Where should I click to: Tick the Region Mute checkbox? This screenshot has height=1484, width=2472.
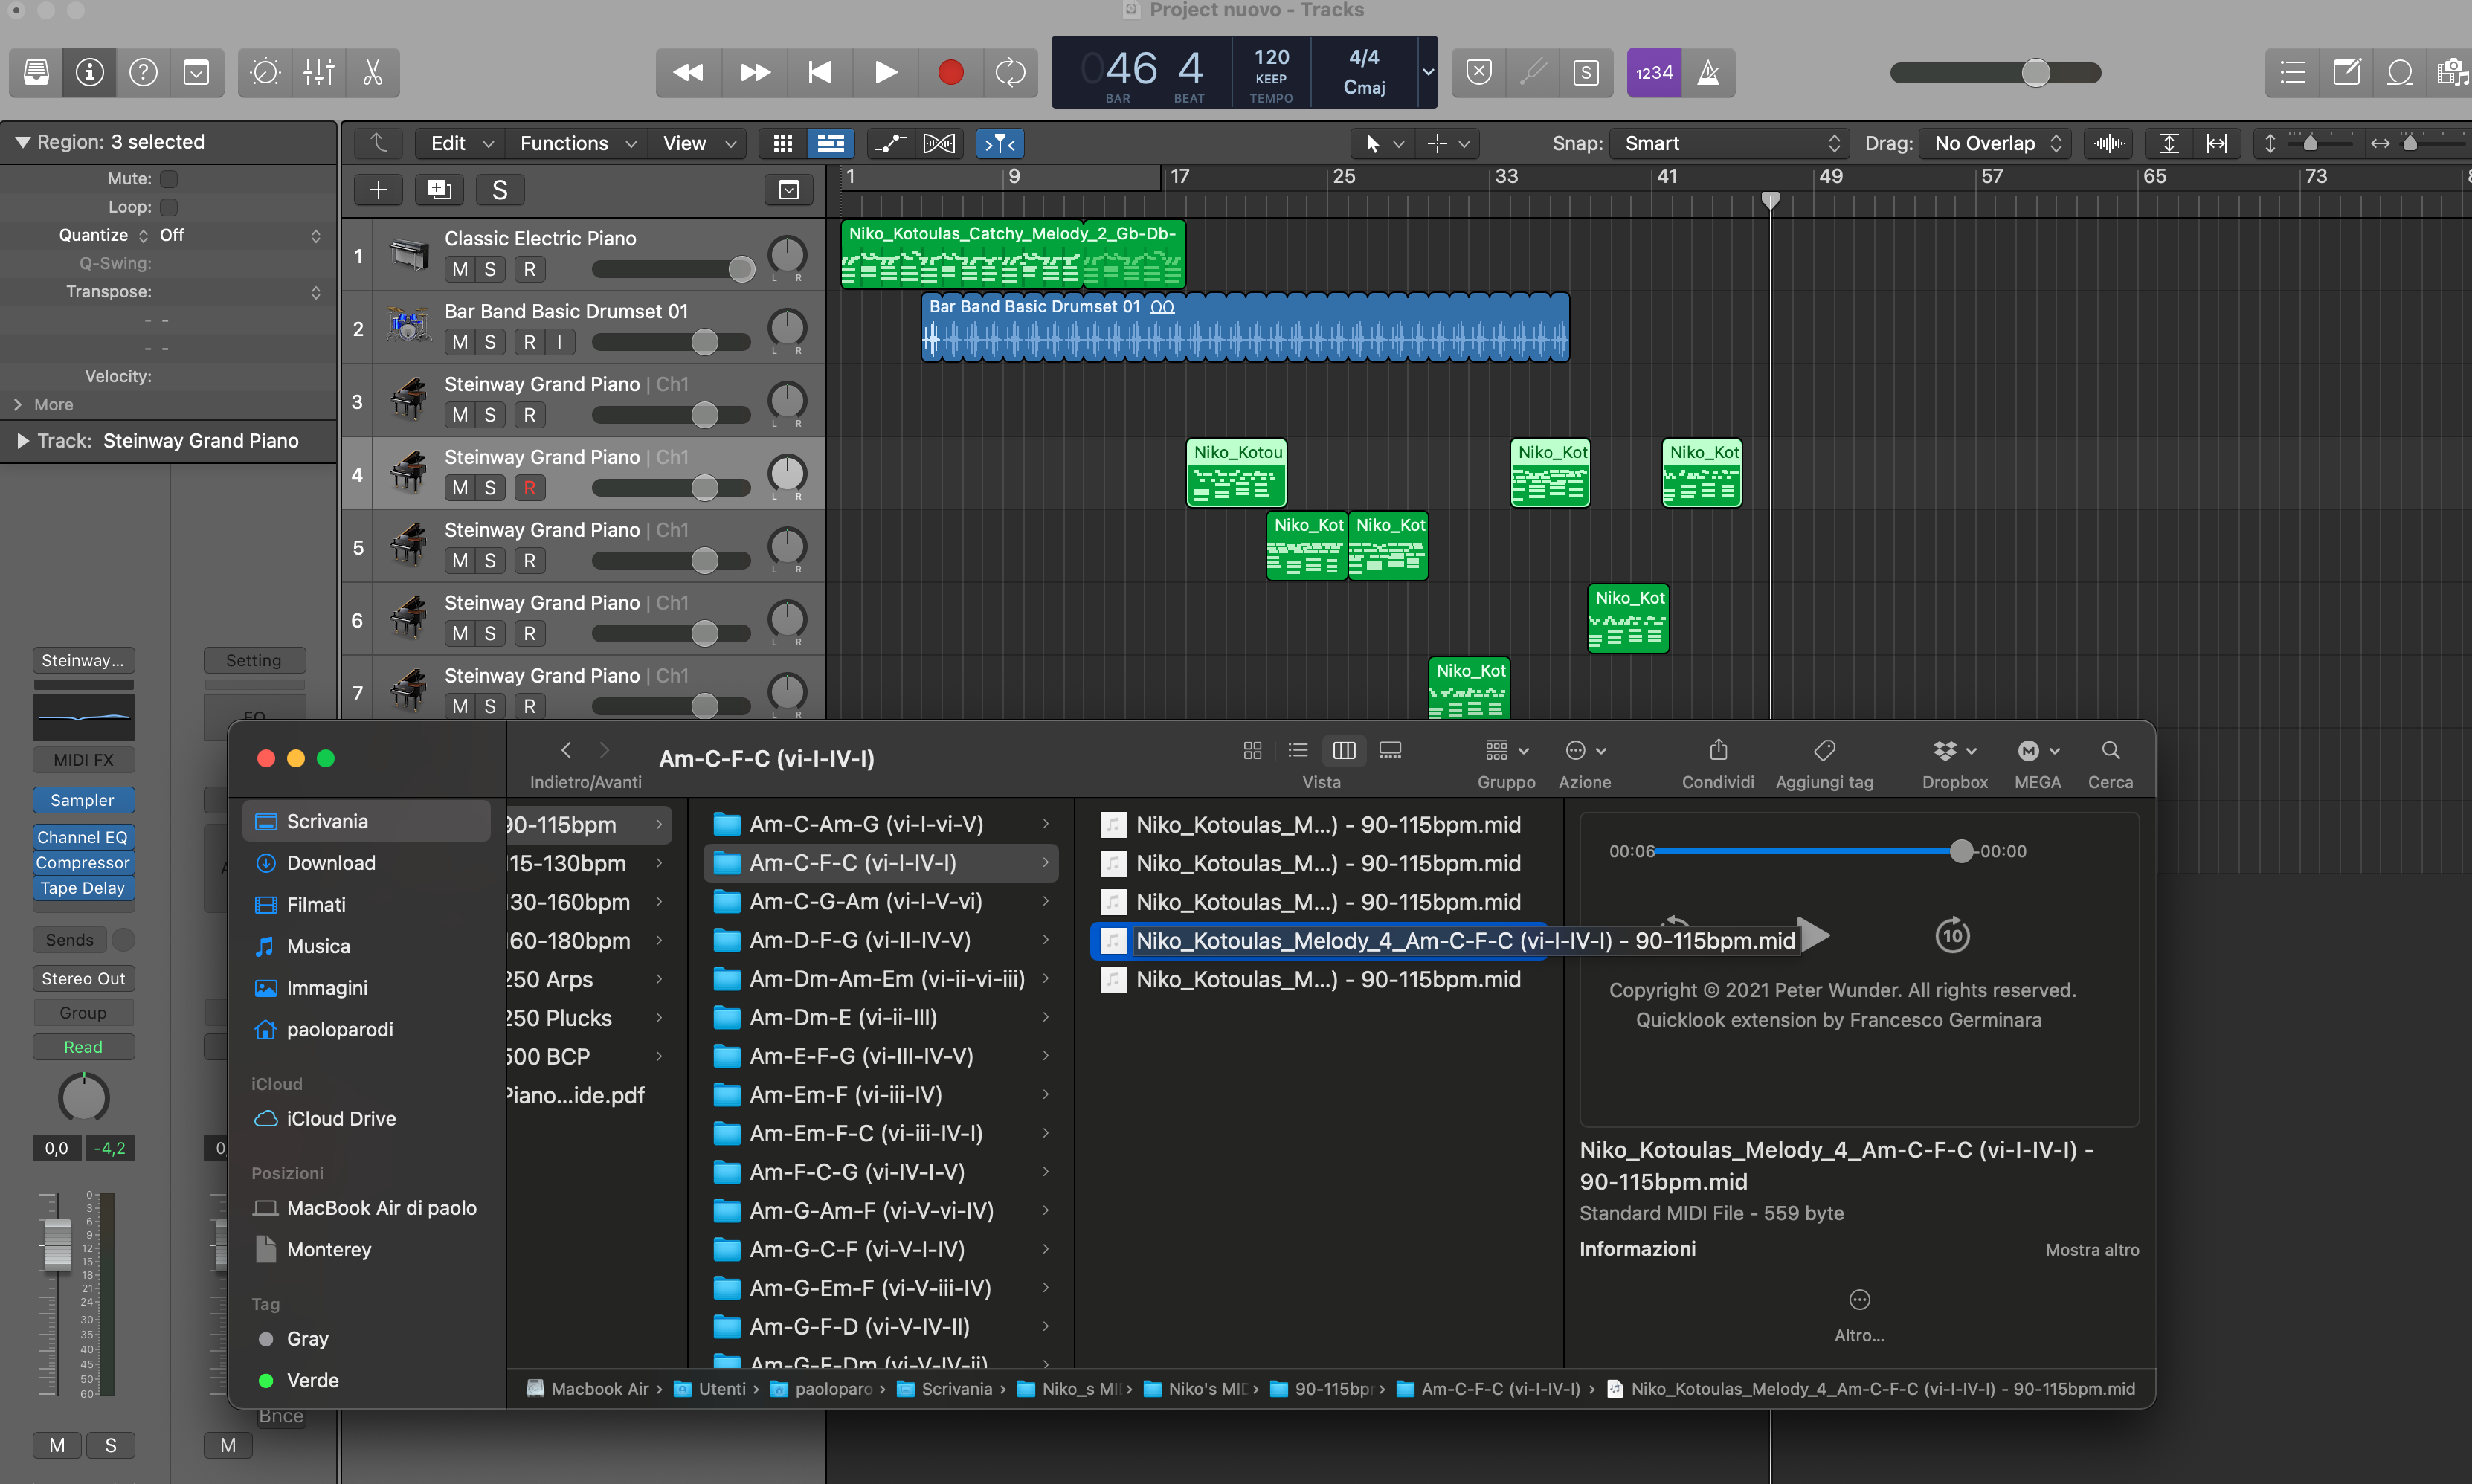click(169, 179)
